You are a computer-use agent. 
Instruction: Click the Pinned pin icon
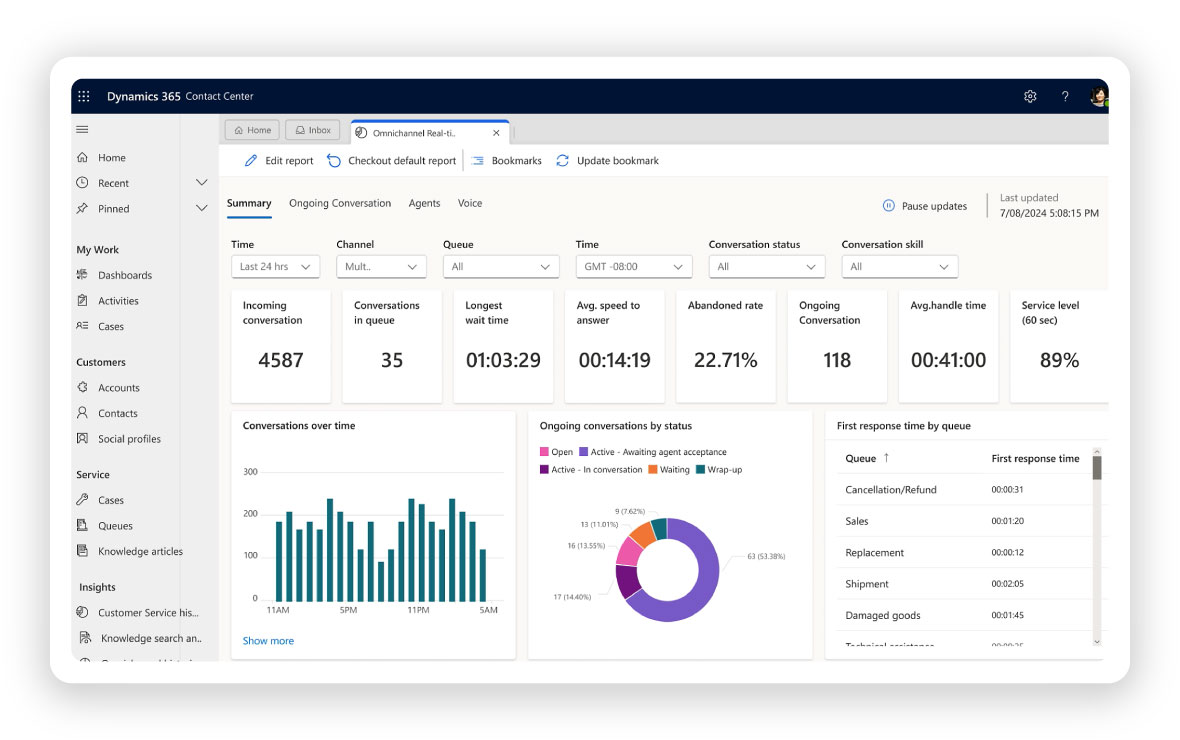pos(82,209)
